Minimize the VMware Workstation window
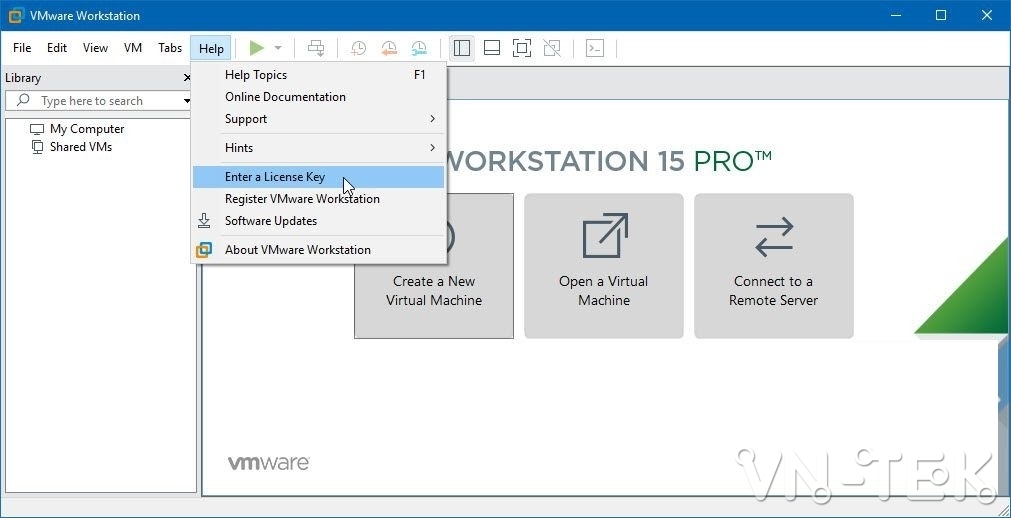Screen dimensions: 1011x518 895,15
